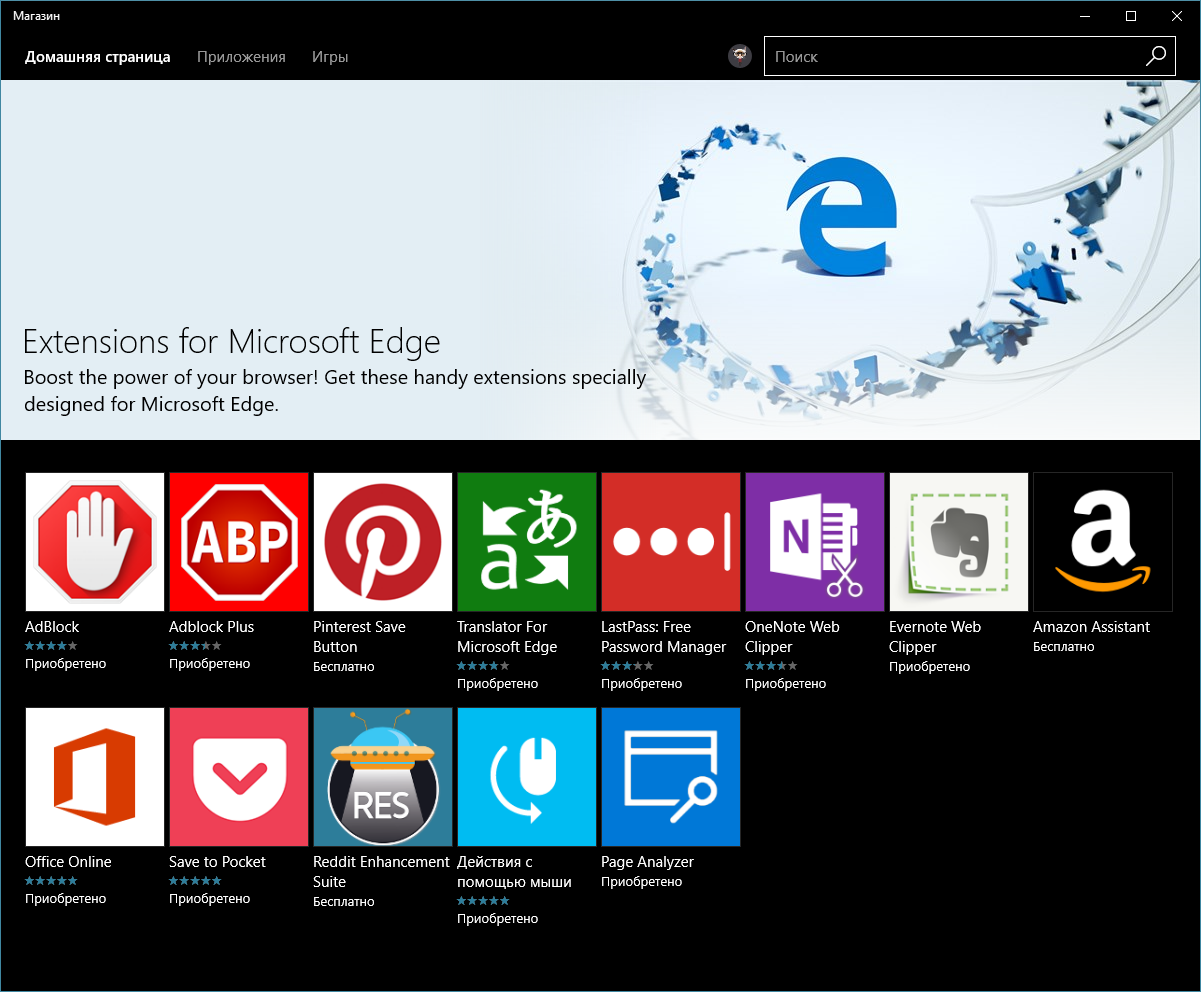The height and width of the screenshot is (992, 1201).
Task: Click the Amazon Assistant title
Action: coord(1092,627)
